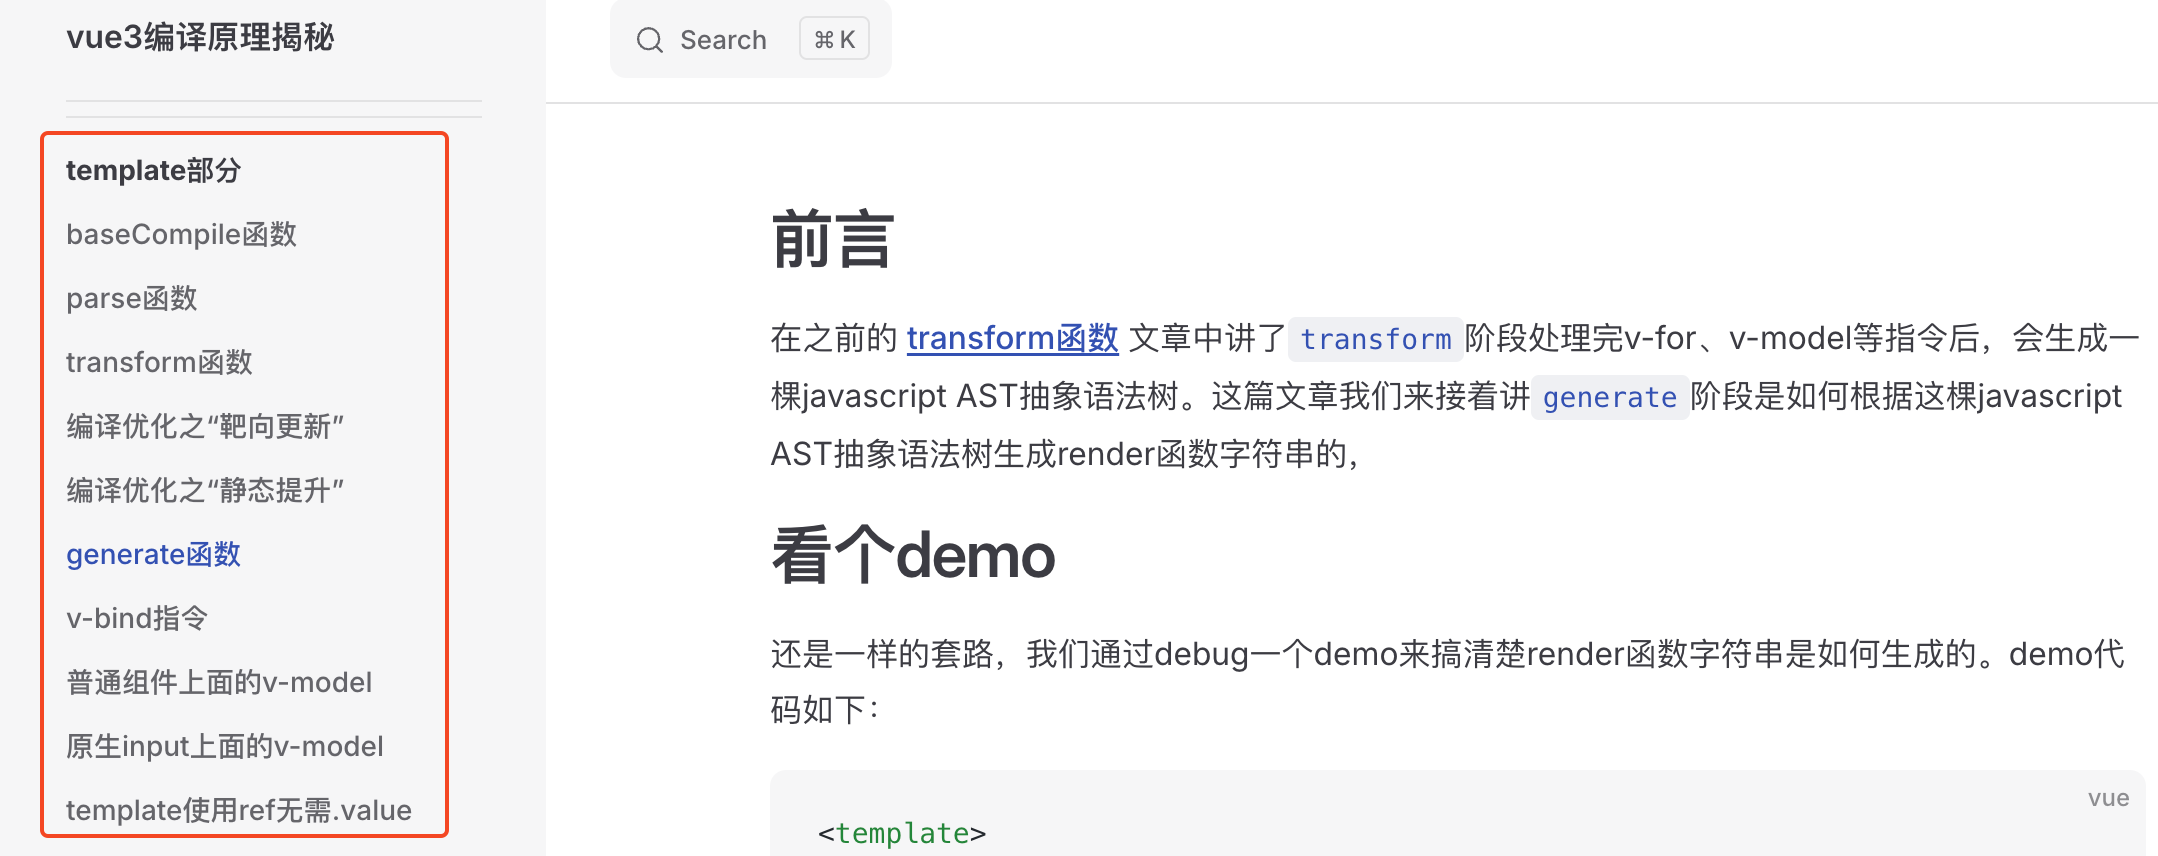Select the active generate函数 sidebar item

coord(153,555)
